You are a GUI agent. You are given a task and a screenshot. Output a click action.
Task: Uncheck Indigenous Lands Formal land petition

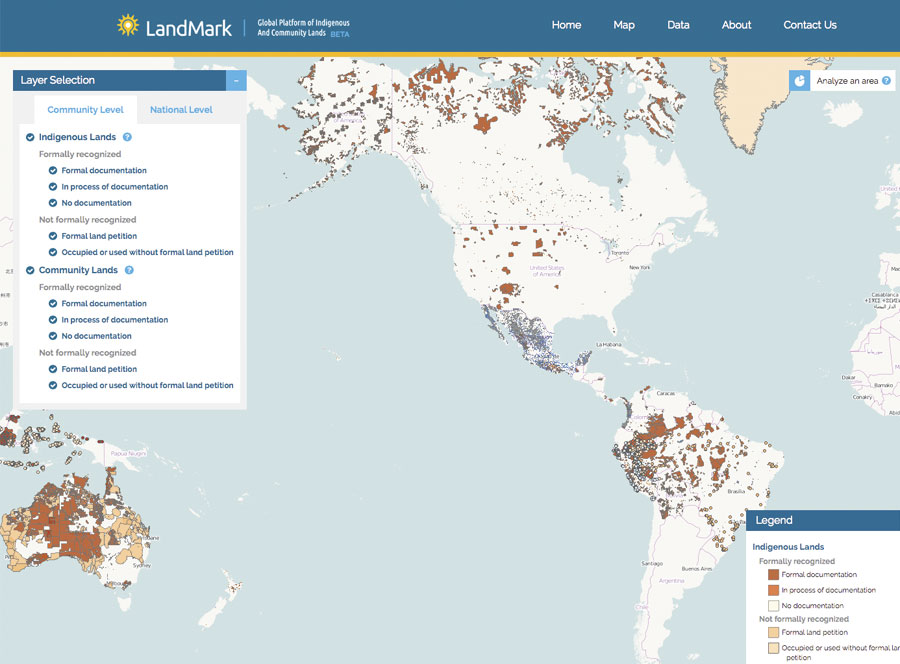(x=53, y=236)
